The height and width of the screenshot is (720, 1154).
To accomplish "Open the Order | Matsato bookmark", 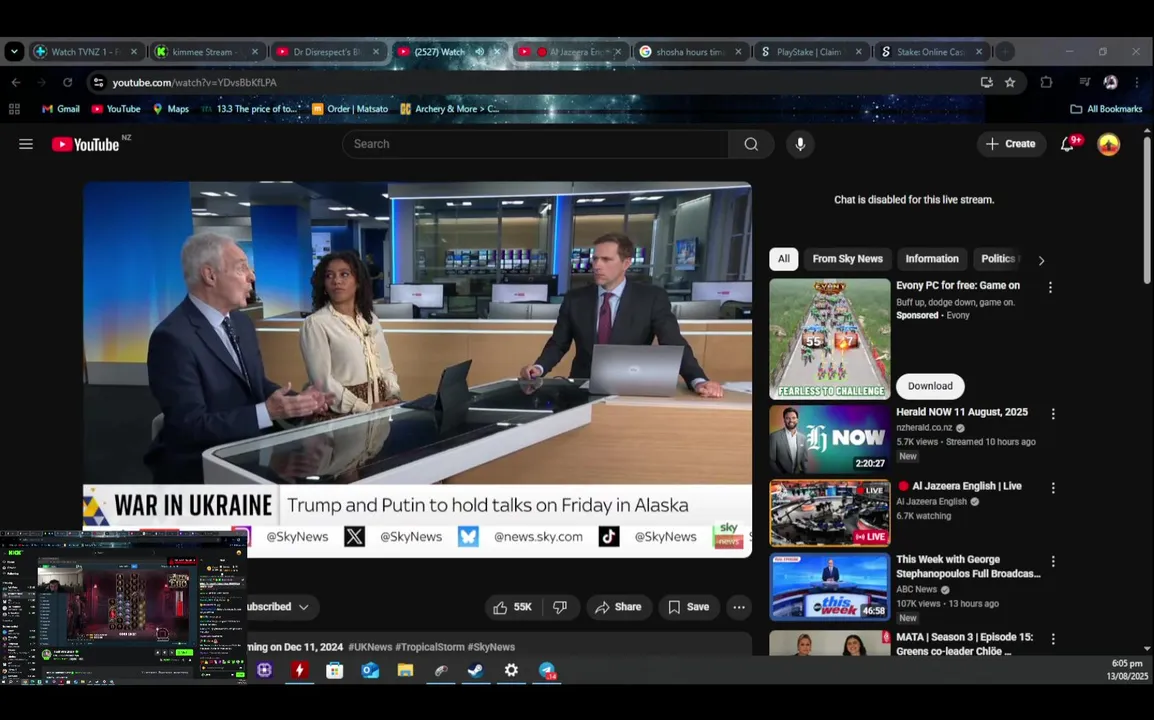I will pos(350,109).
